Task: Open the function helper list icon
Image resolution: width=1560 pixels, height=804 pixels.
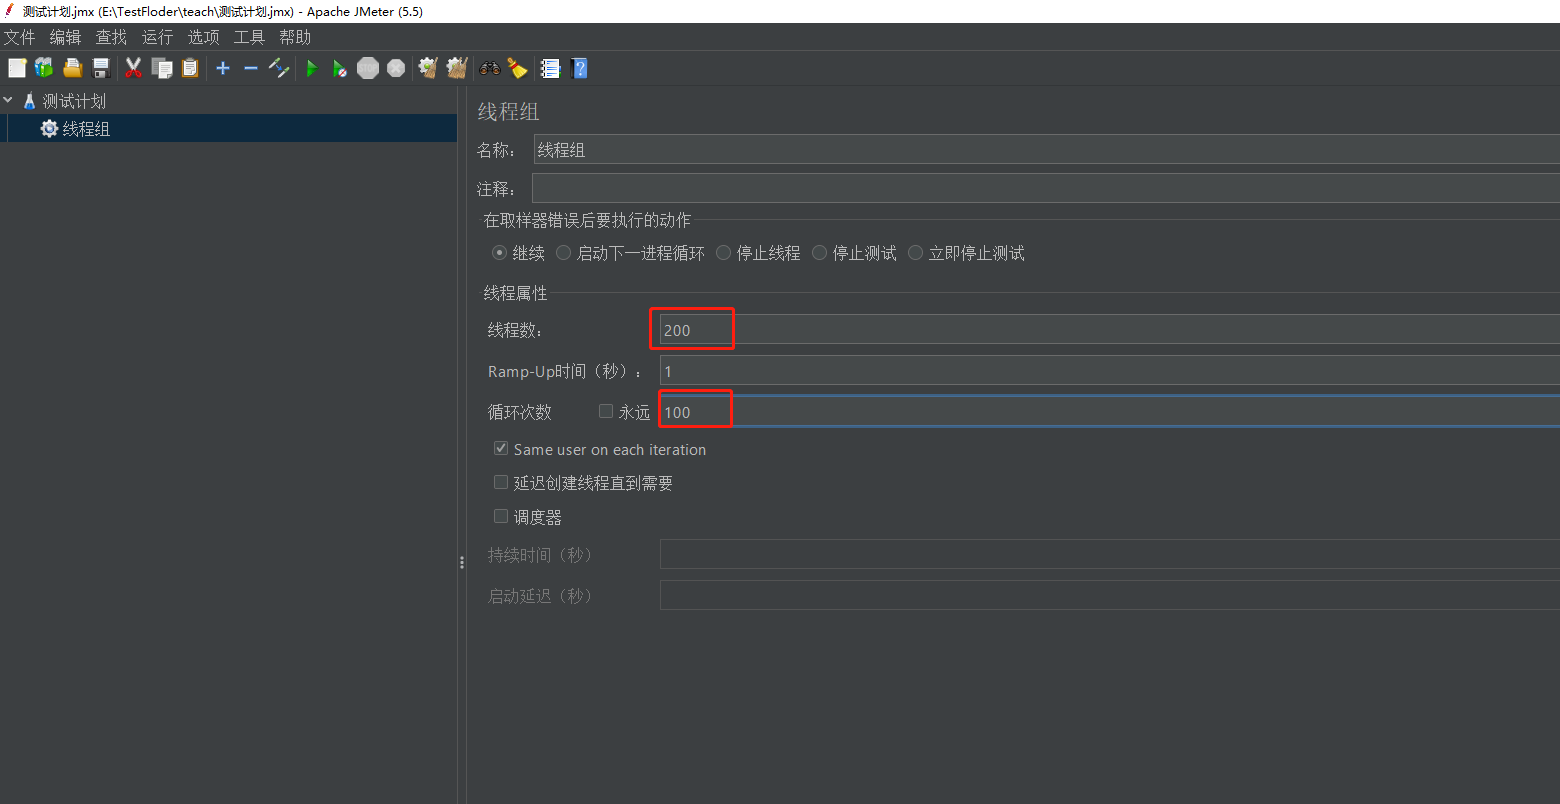Action: pyautogui.click(x=550, y=68)
